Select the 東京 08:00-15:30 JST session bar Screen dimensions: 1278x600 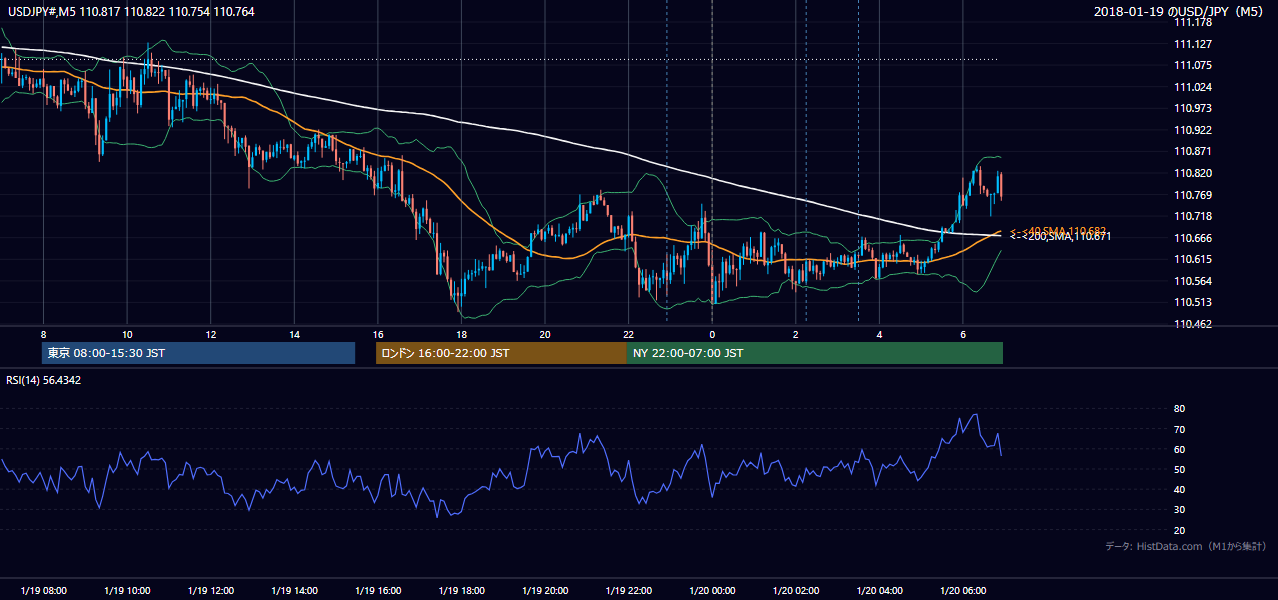point(199,353)
